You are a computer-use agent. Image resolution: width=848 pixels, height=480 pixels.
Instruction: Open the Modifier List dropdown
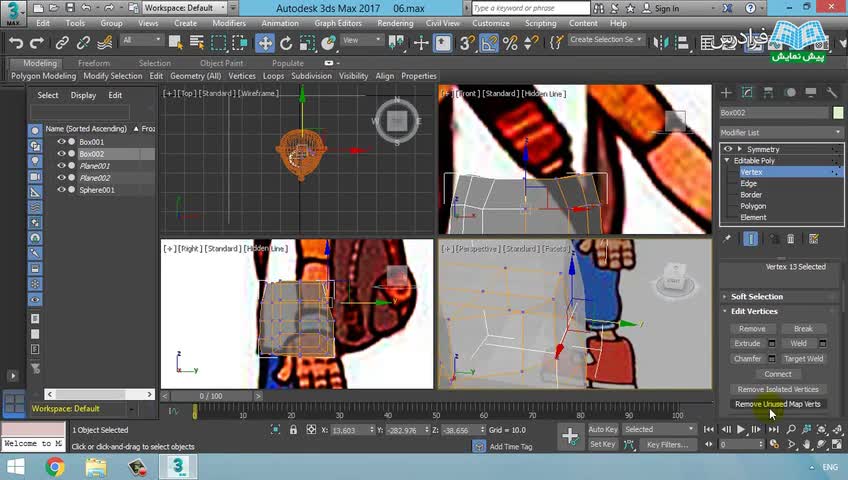point(781,132)
